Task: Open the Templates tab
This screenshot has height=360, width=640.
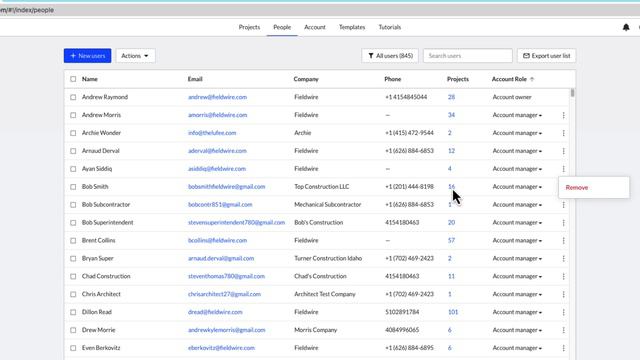Action: pyautogui.click(x=352, y=27)
